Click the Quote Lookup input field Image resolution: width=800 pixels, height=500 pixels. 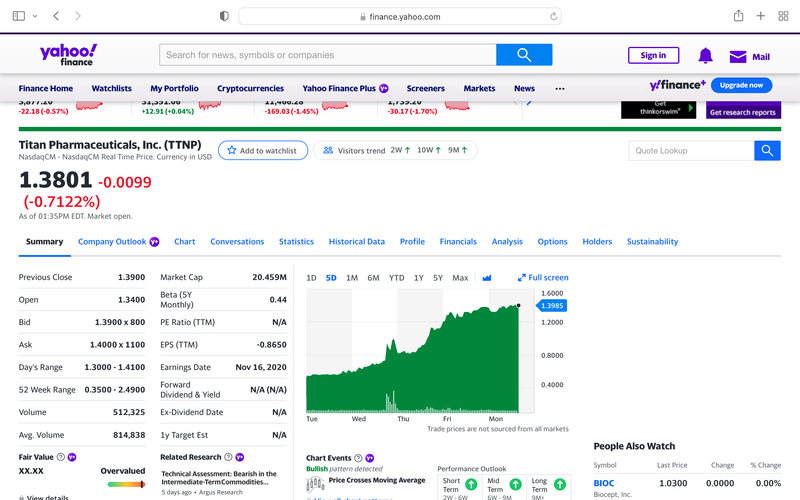pos(691,151)
